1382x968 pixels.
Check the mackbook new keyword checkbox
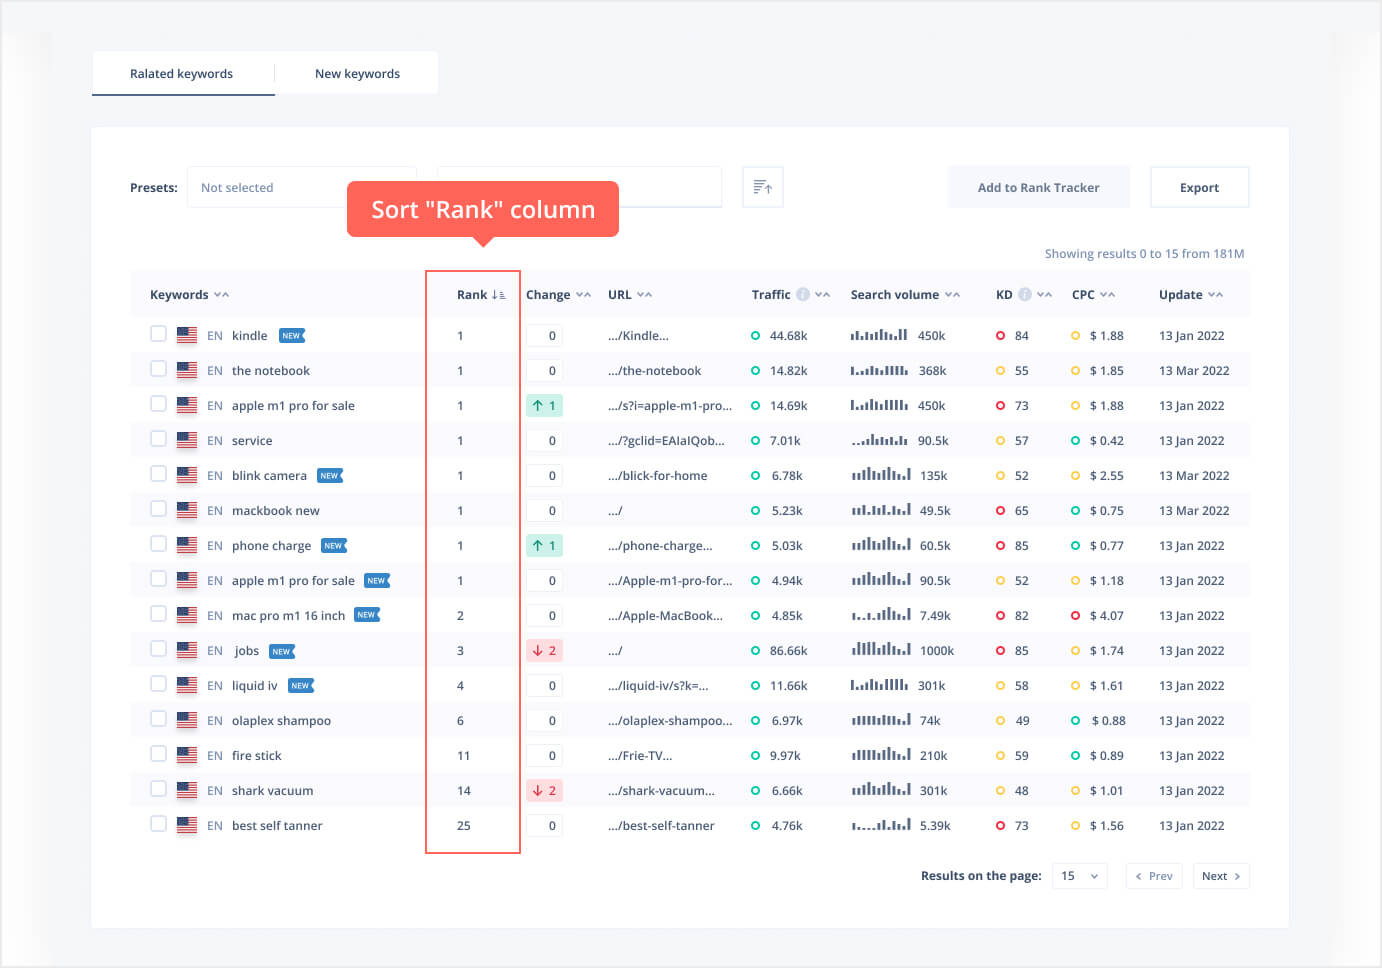click(158, 509)
